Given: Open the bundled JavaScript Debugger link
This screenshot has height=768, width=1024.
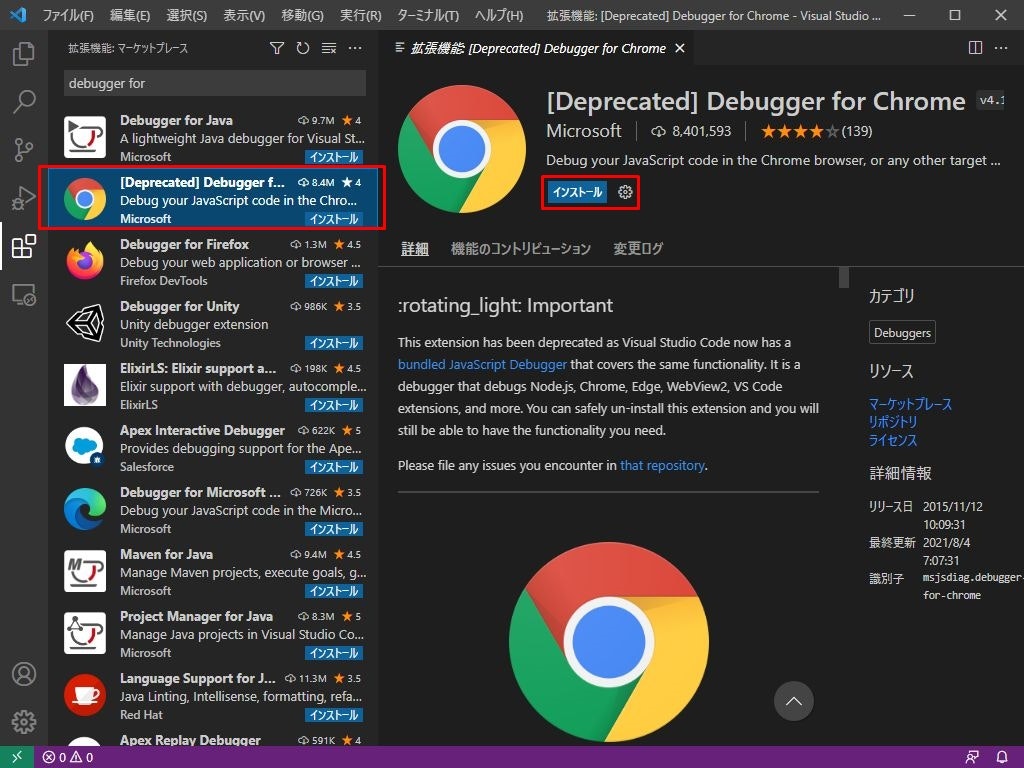Looking at the screenshot, I should [x=482, y=365].
